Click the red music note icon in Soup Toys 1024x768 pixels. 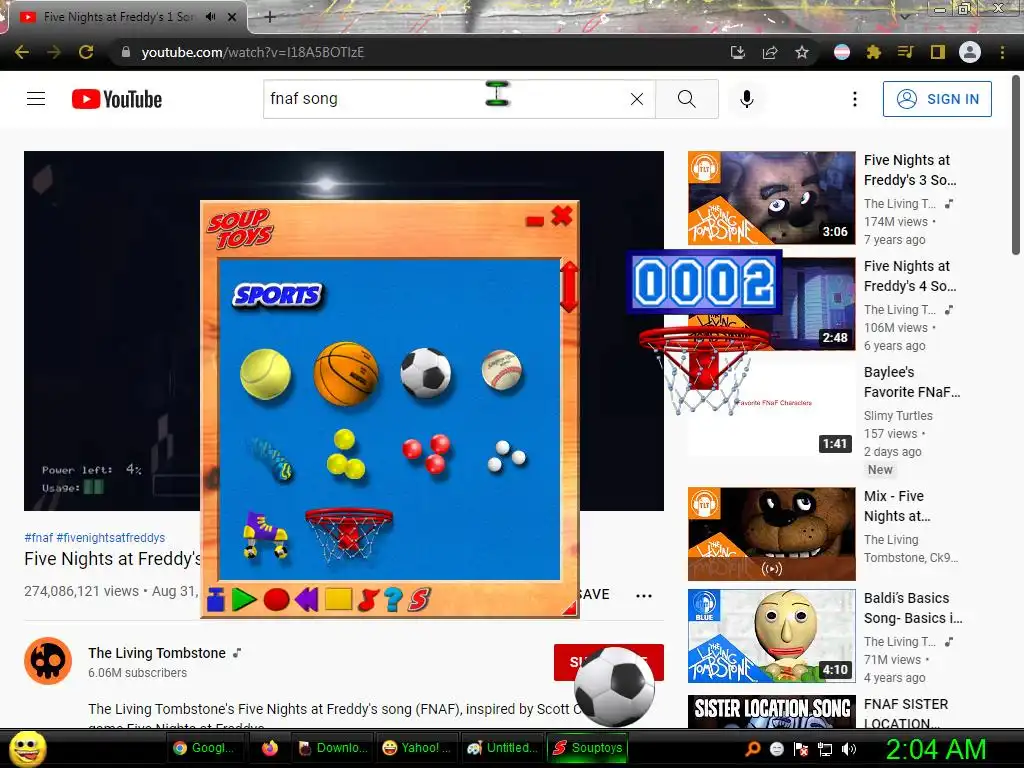click(368, 599)
